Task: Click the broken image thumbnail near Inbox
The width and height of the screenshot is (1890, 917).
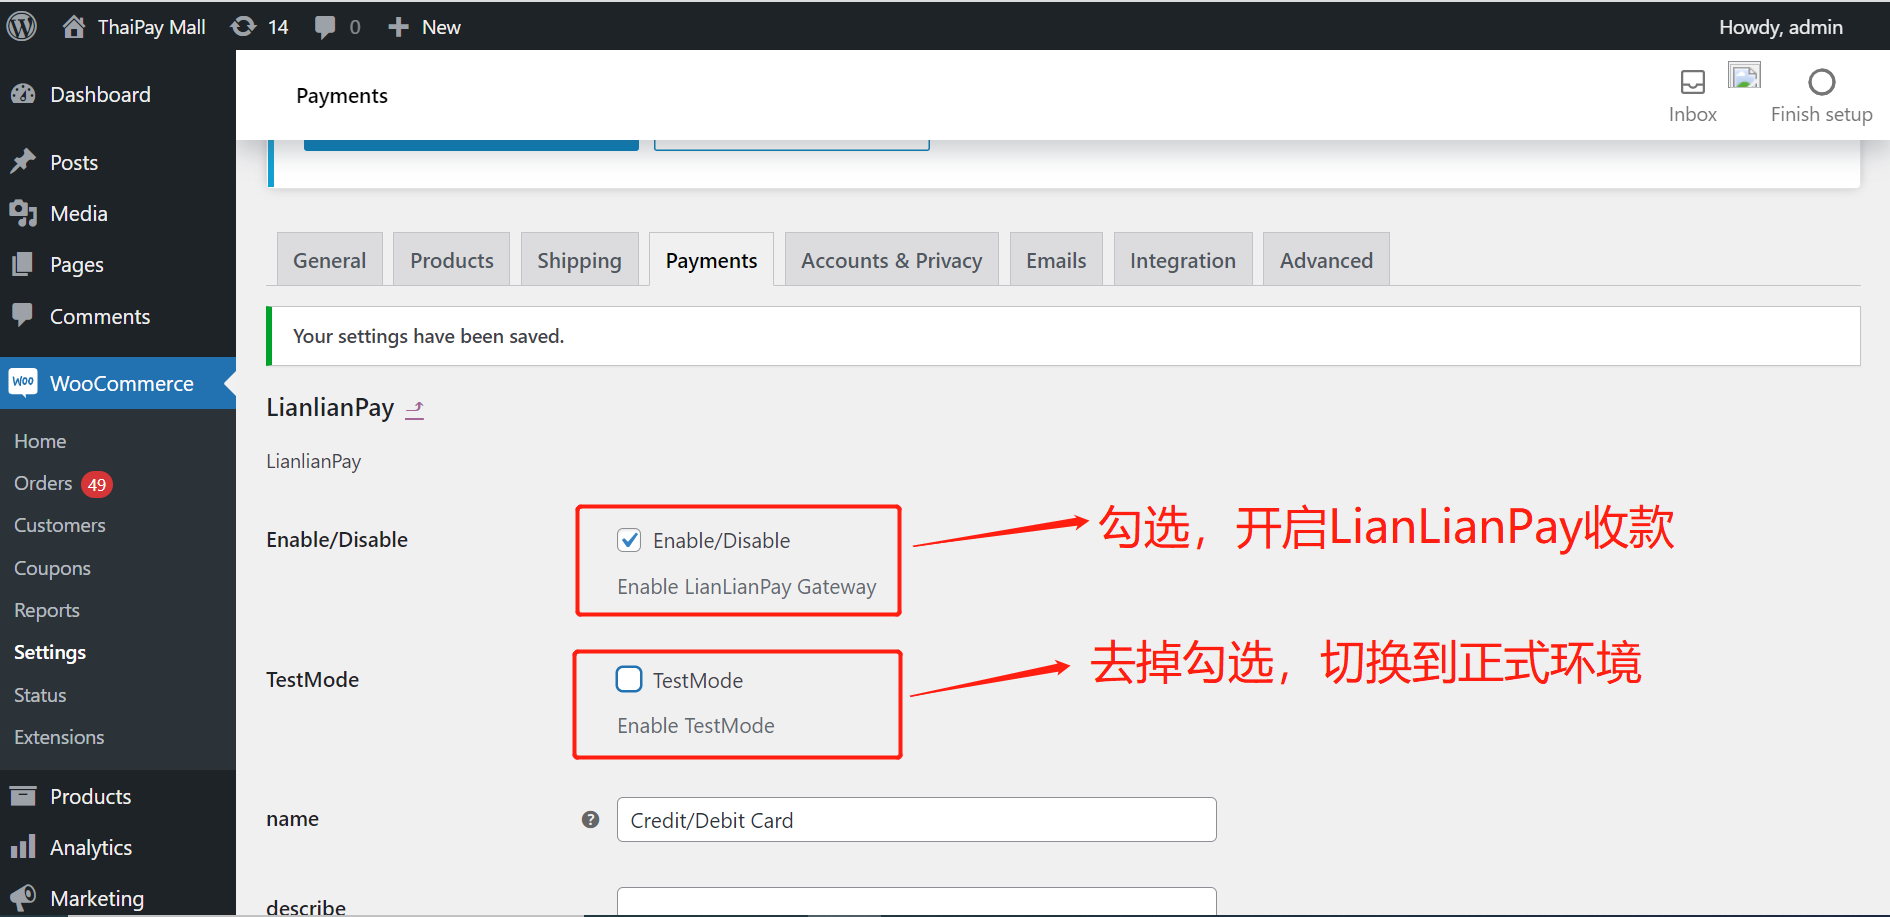Action: pyautogui.click(x=1745, y=76)
